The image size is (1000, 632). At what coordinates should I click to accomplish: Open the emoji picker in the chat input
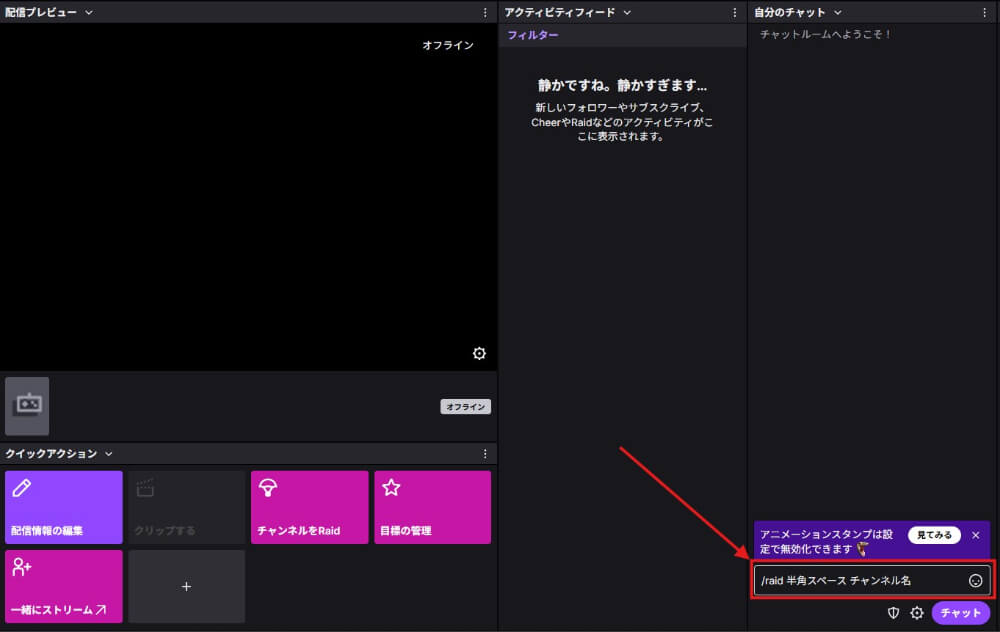[975, 580]
